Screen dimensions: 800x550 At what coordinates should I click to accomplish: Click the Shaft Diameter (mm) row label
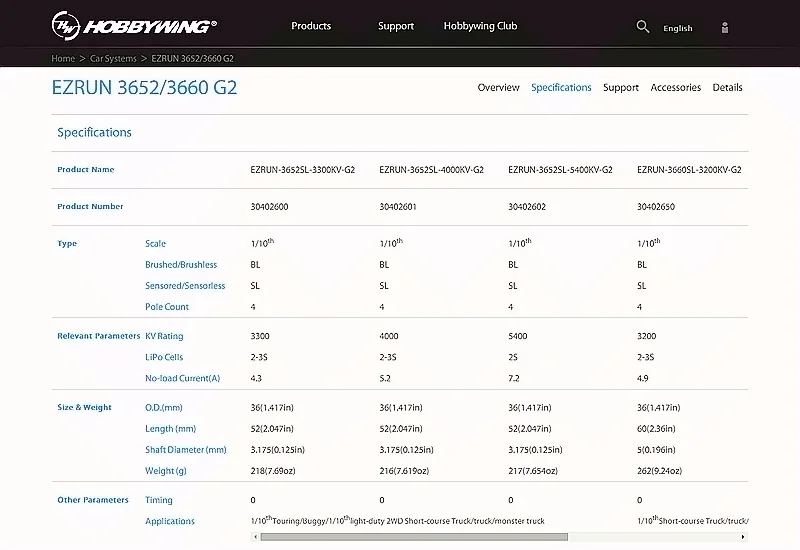point(186,449)
